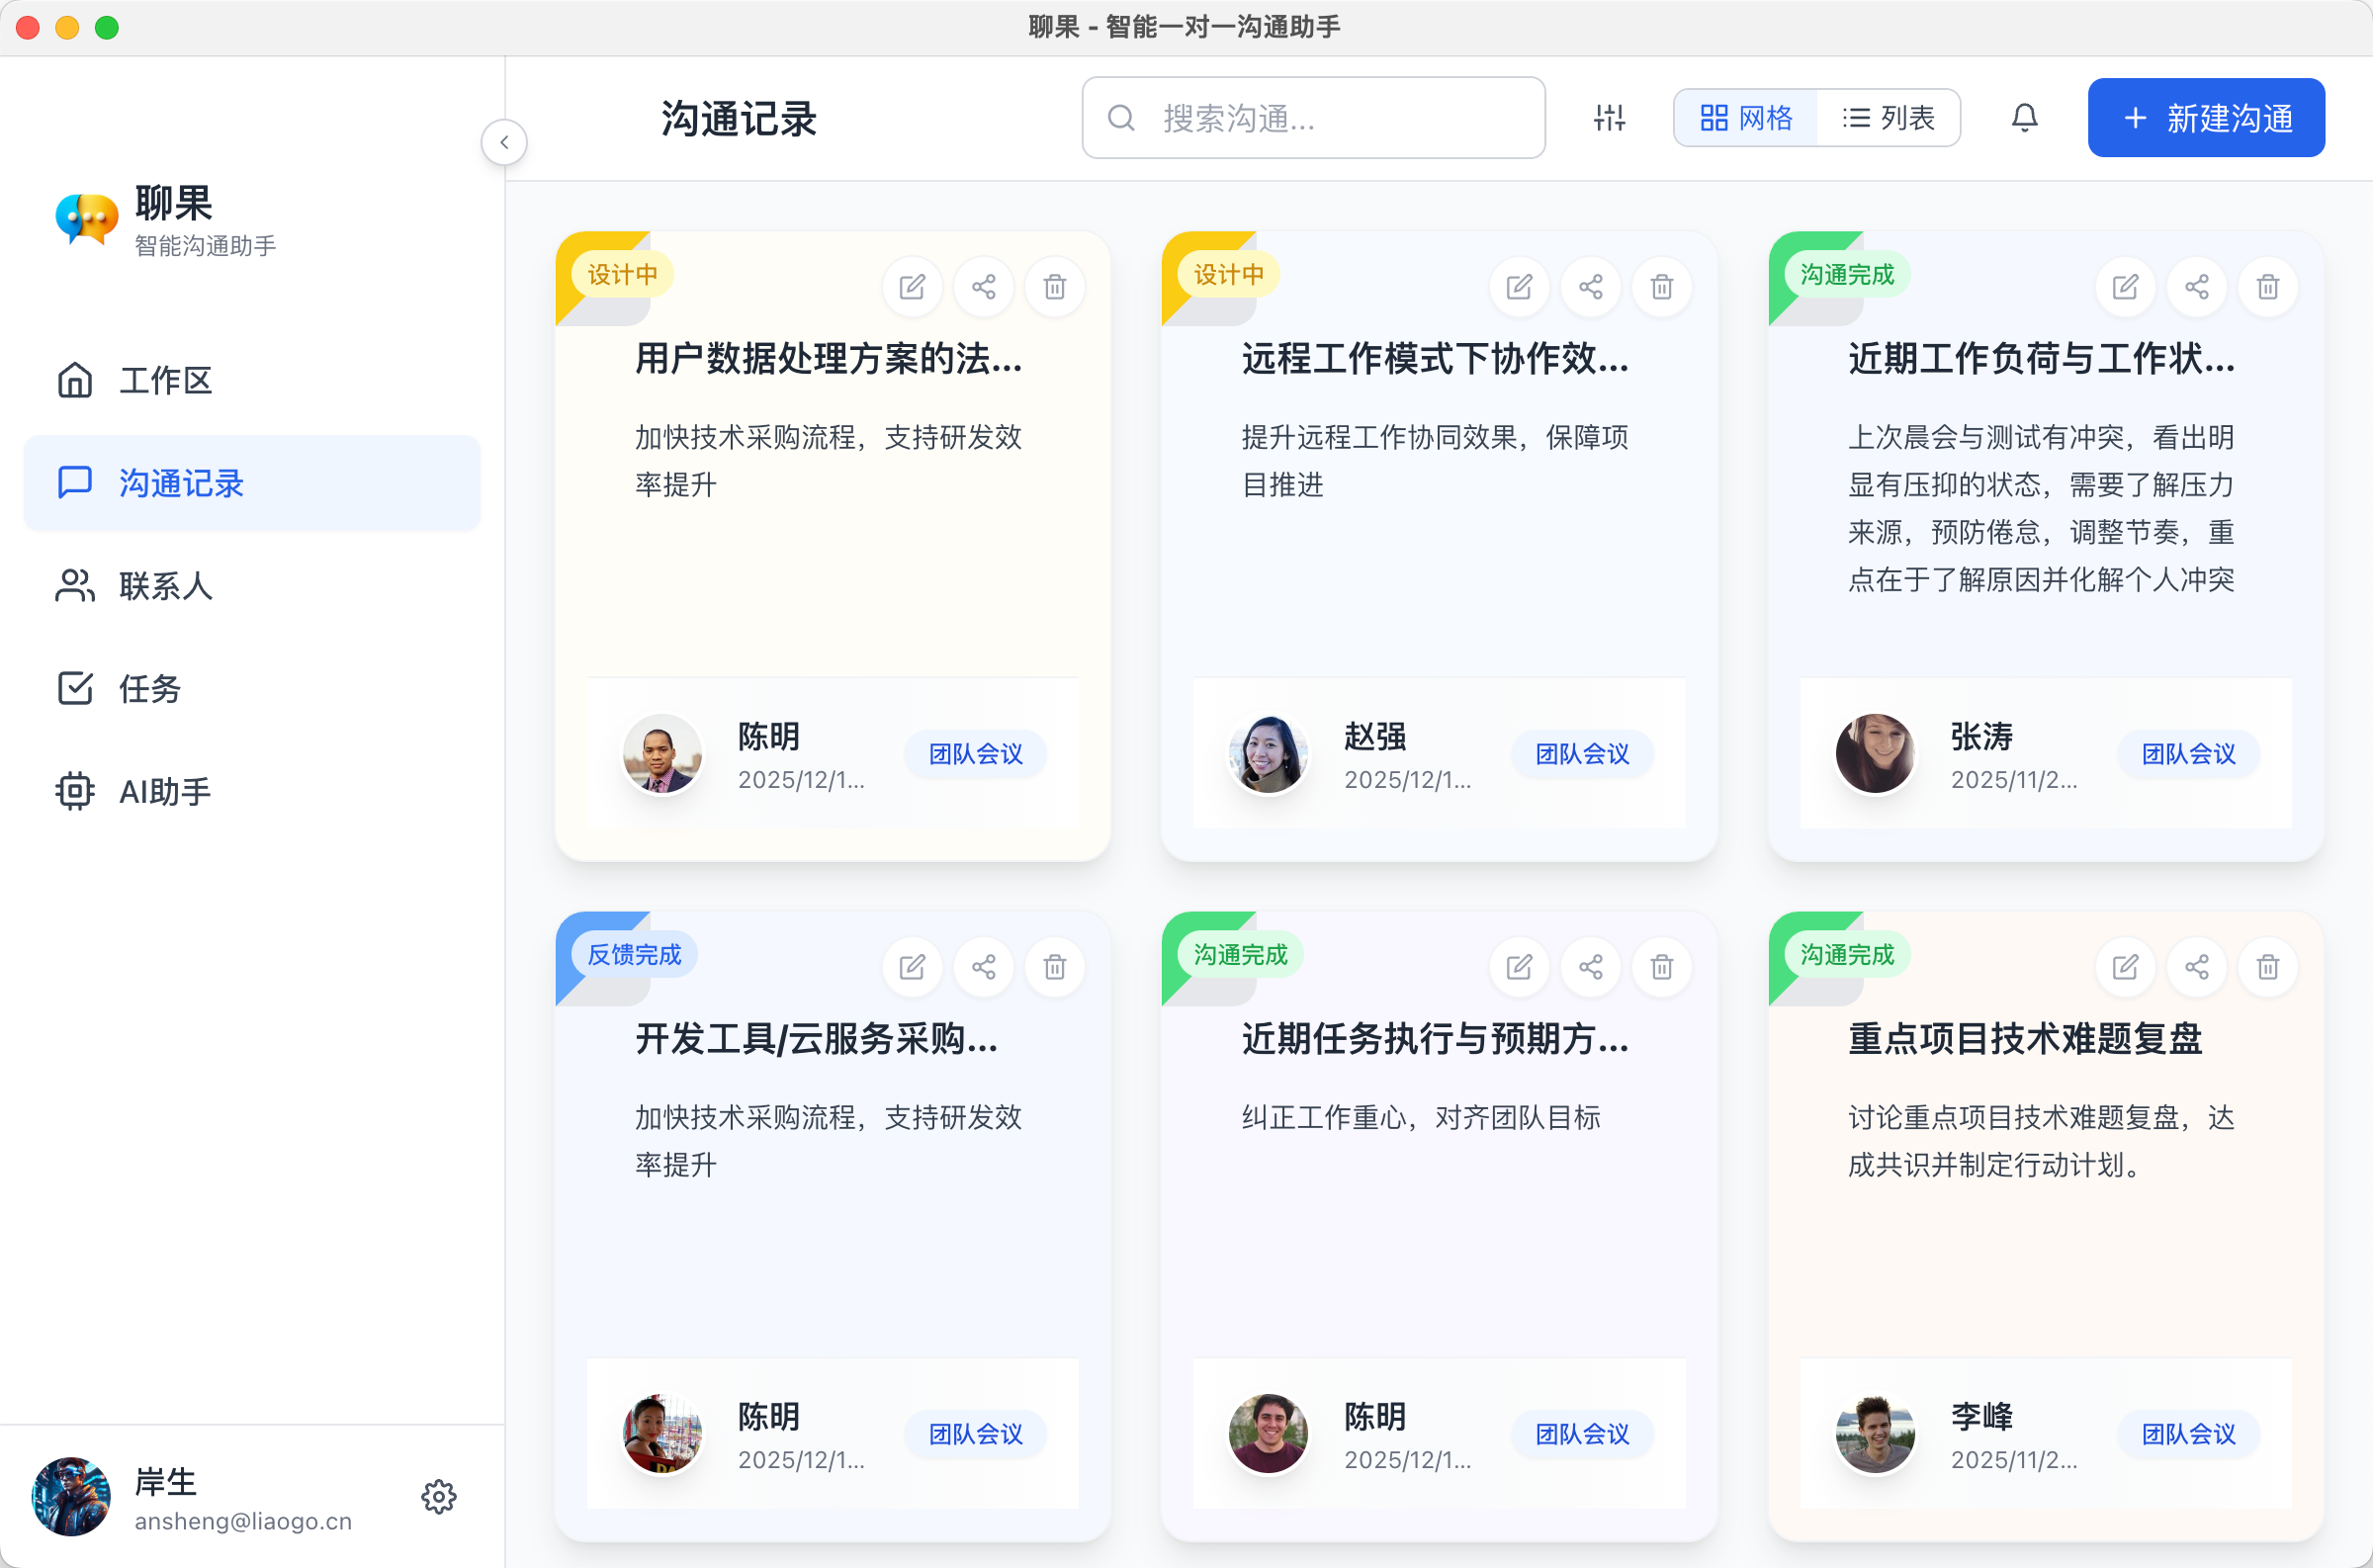This screenshot has height=1568, width=2373.
Task: Collapse the left sidebar with the chevron
Action: [x=504, y=142]
